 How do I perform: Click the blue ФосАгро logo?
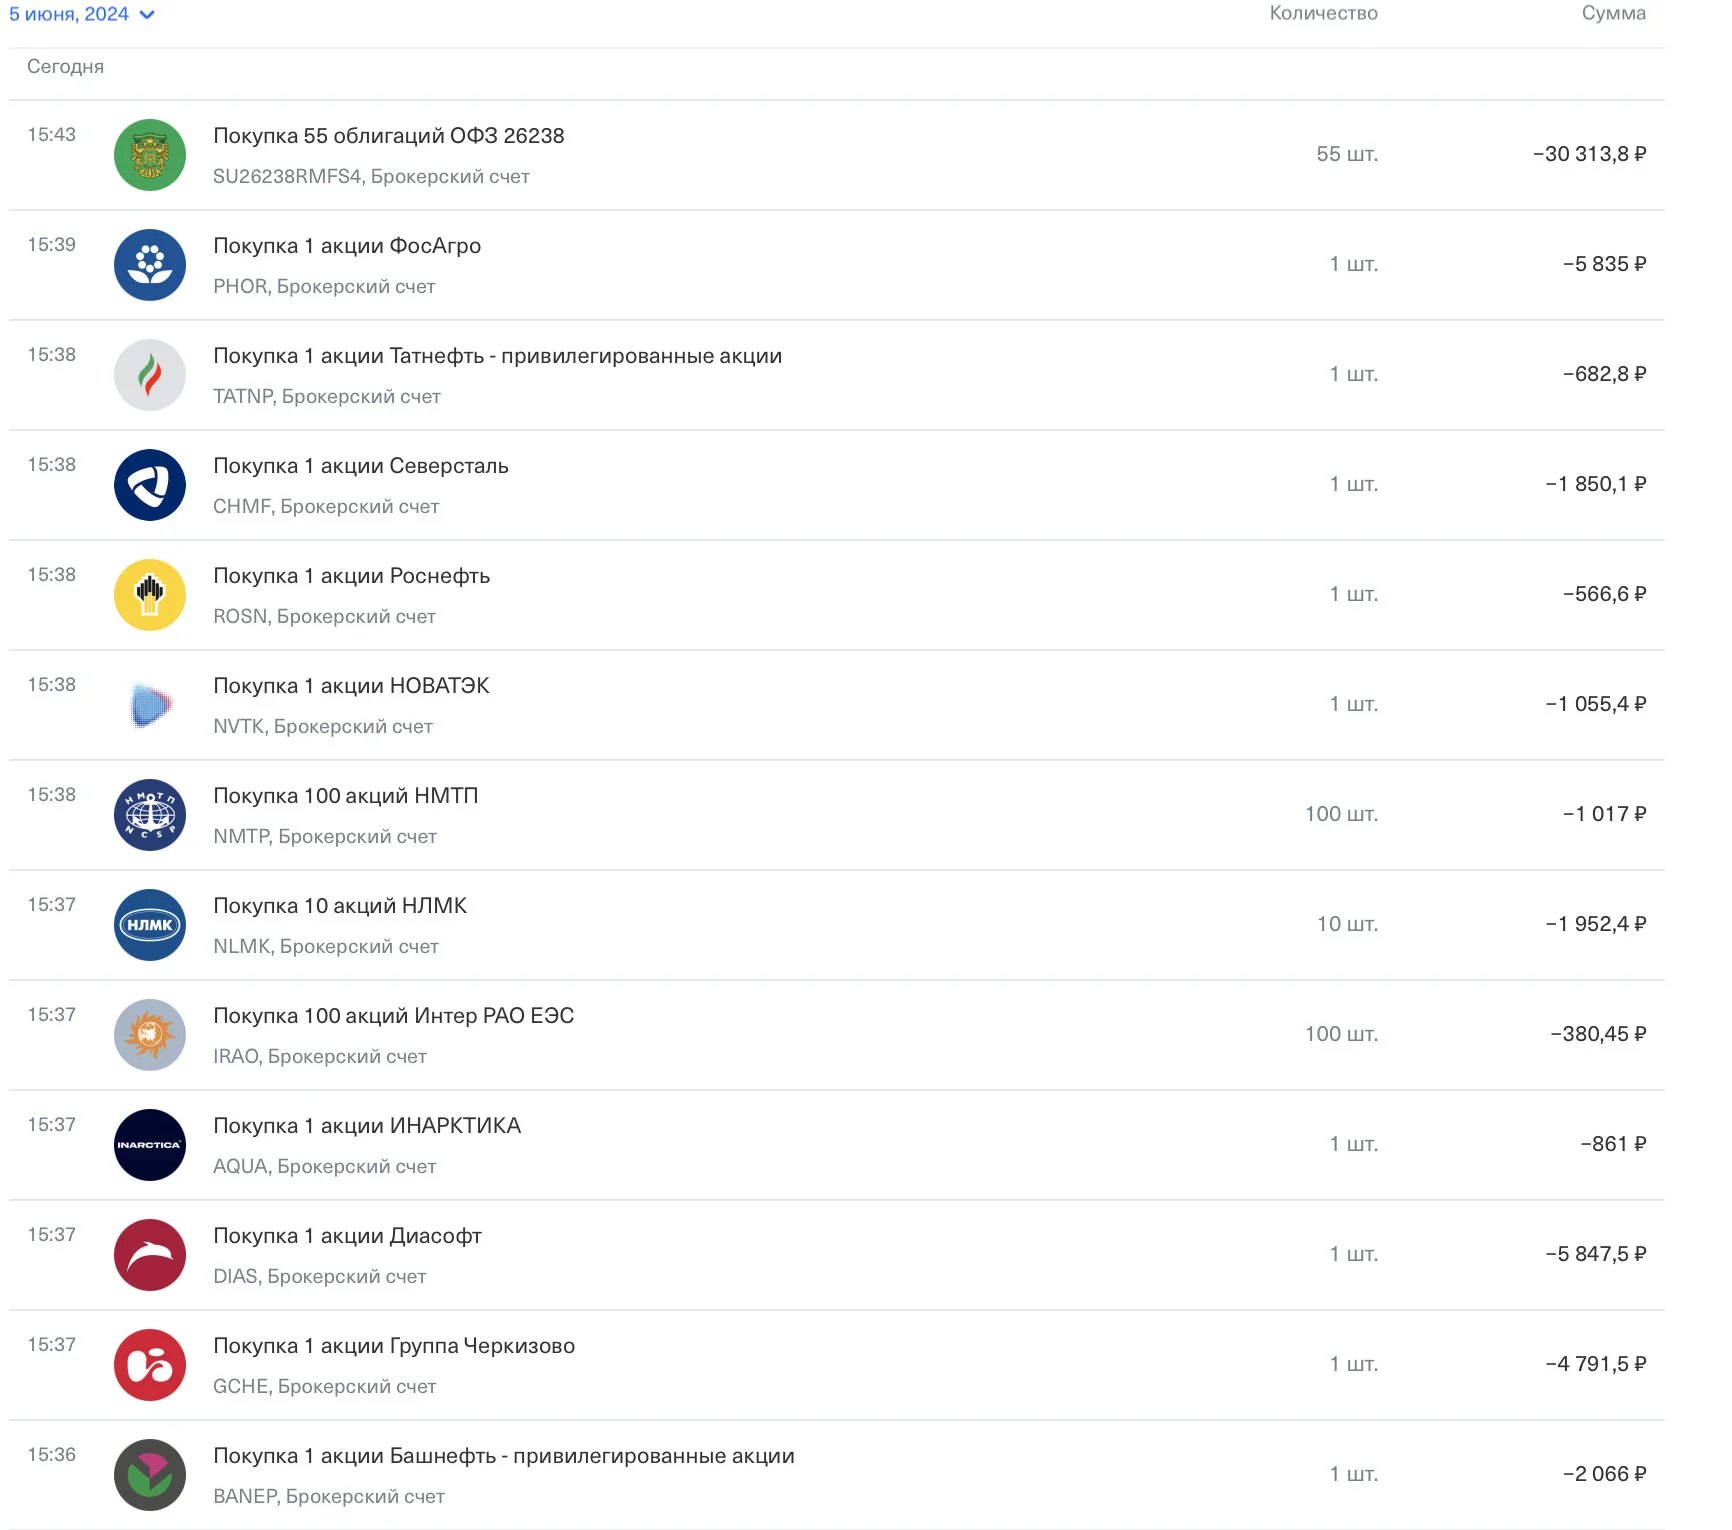[150, 265]
